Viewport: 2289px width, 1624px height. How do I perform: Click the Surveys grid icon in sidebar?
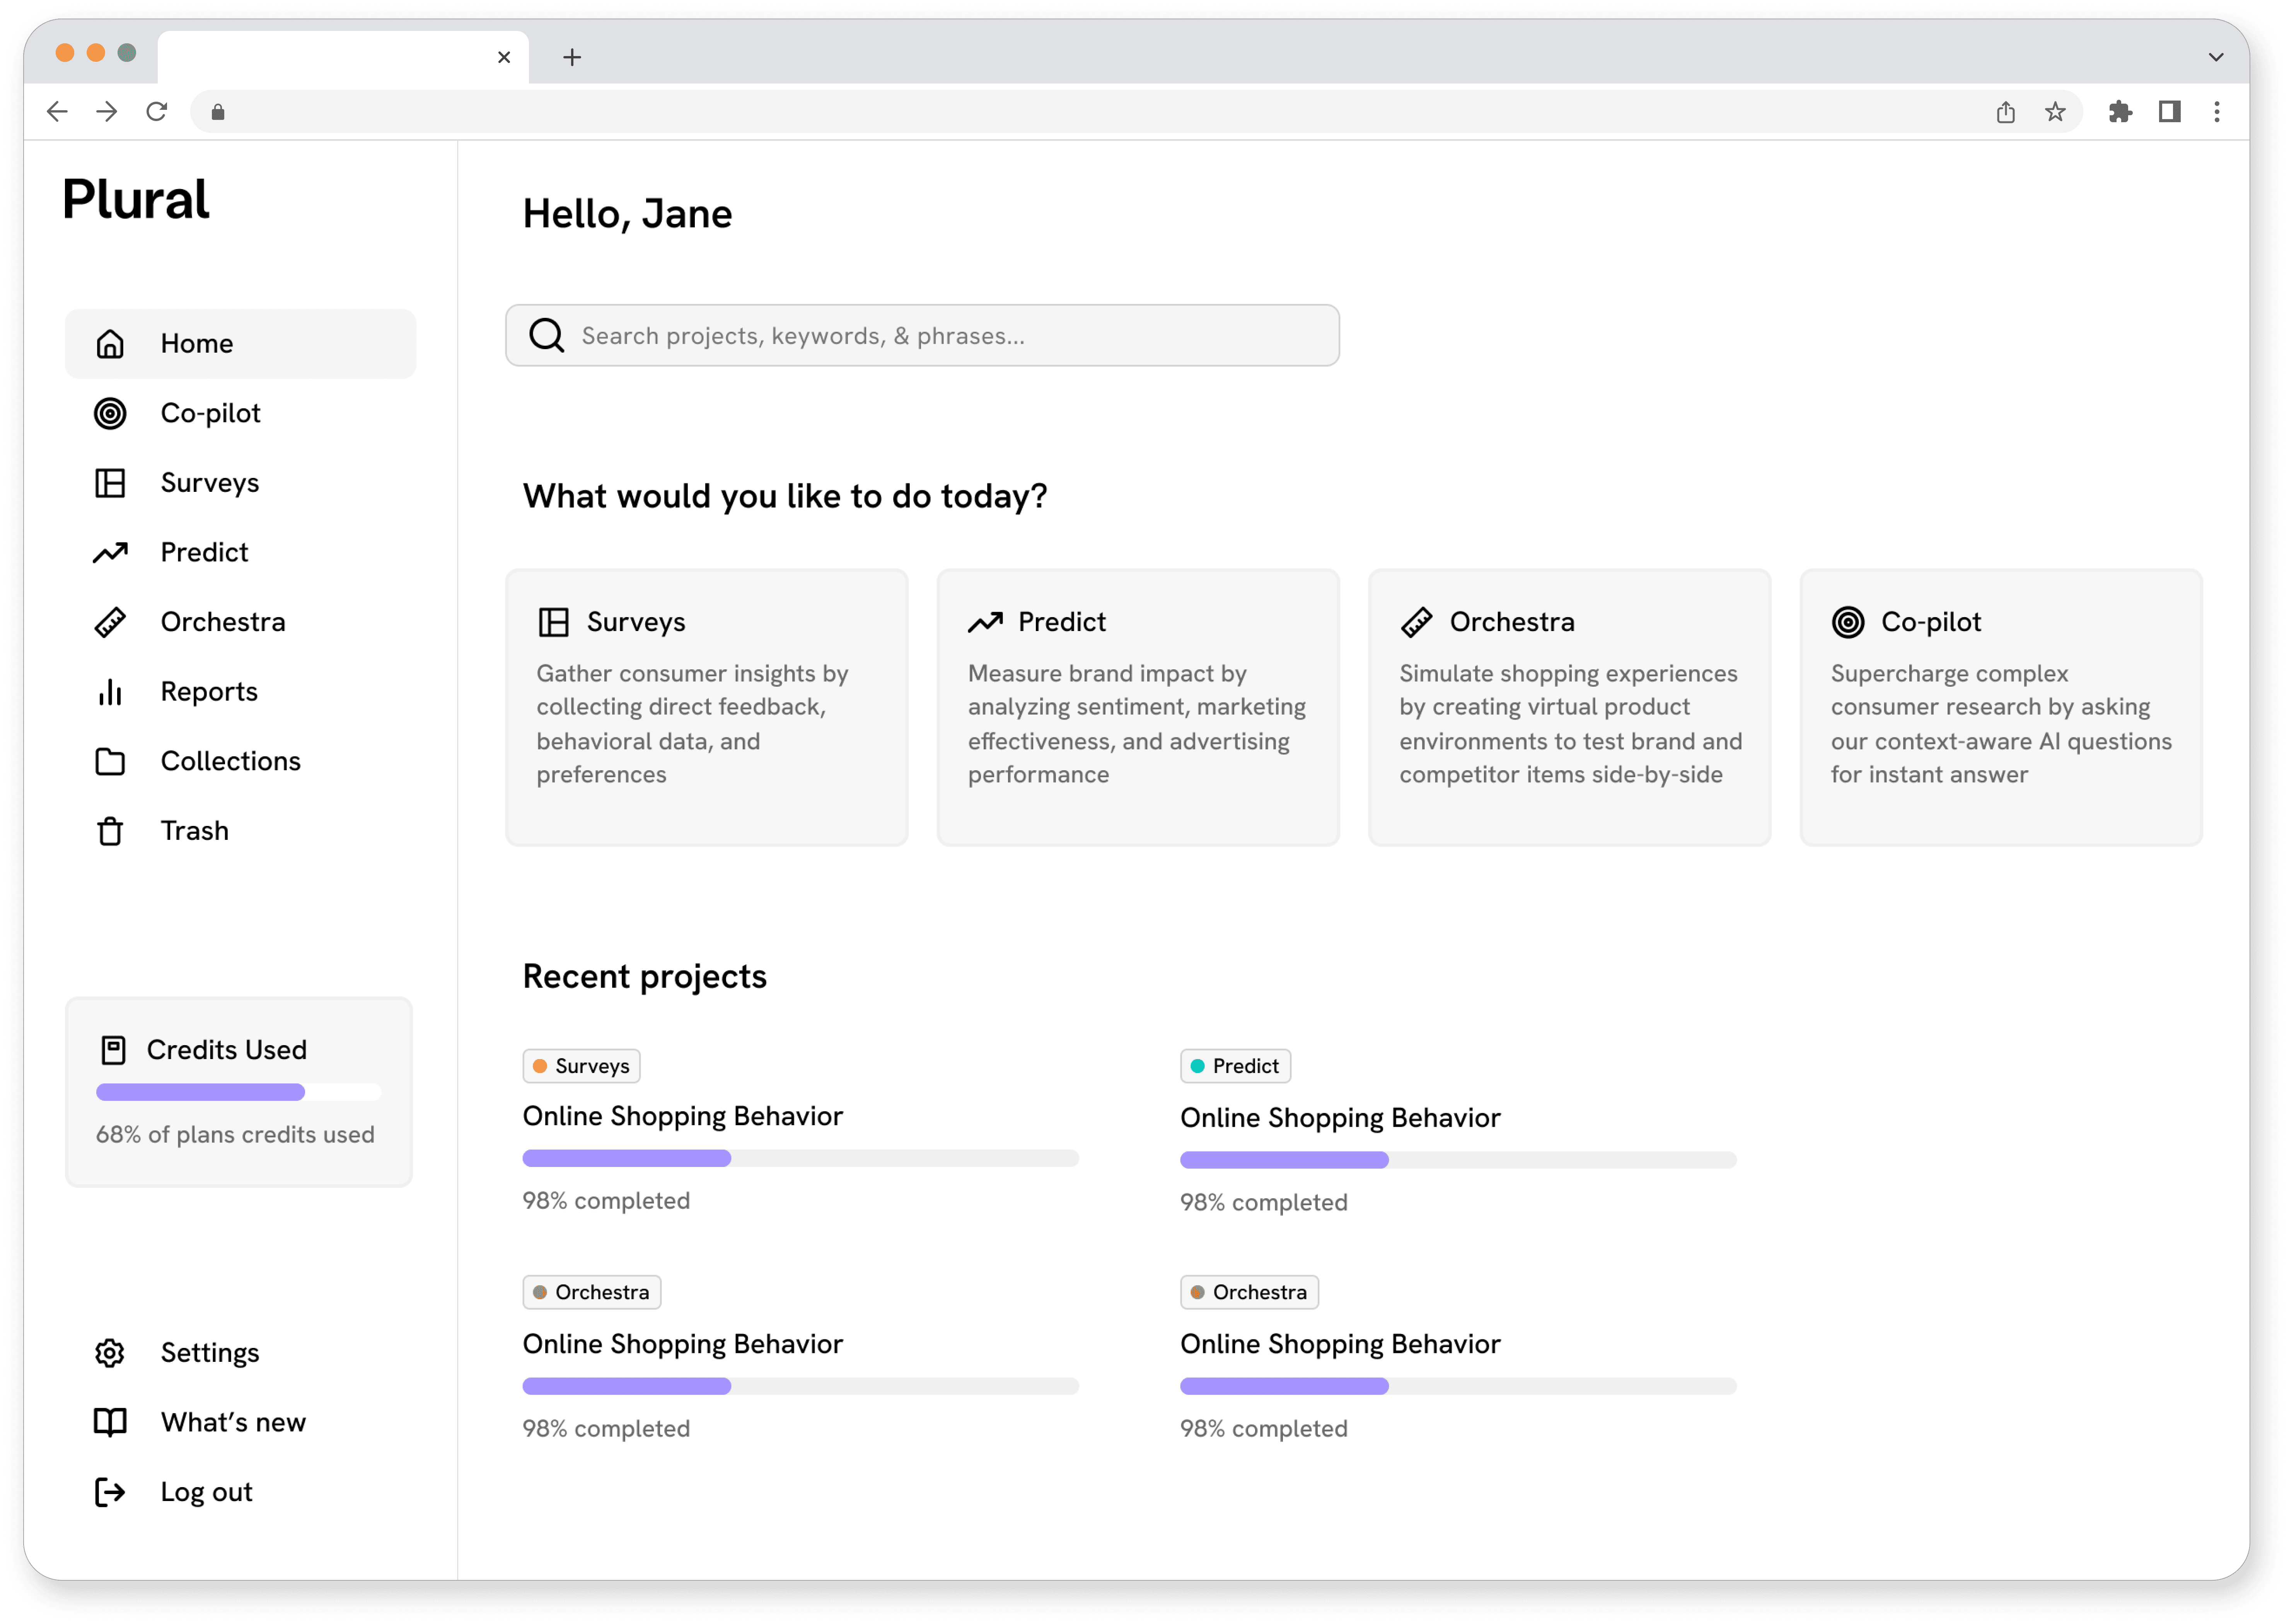[110, 483]
